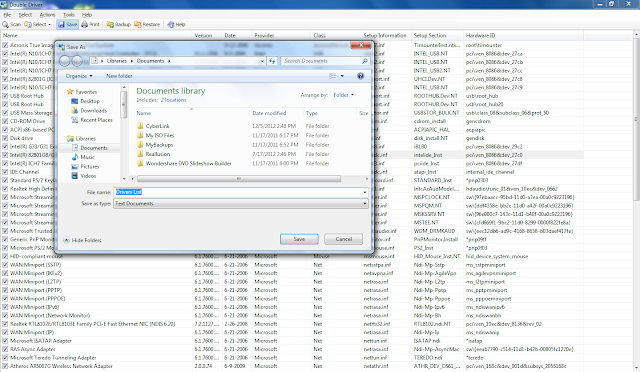
Task: Open the My ISO Files folder
Action: 160,136
